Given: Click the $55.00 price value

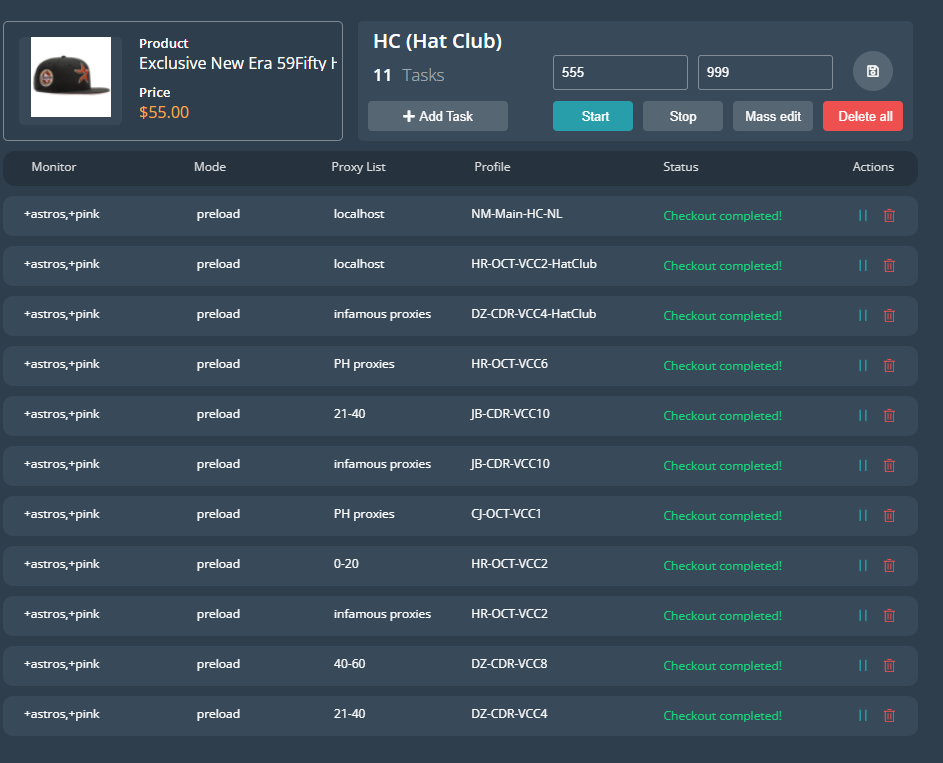Looking at the screenshot, I should pyautogui.click(x=164, y=112).
